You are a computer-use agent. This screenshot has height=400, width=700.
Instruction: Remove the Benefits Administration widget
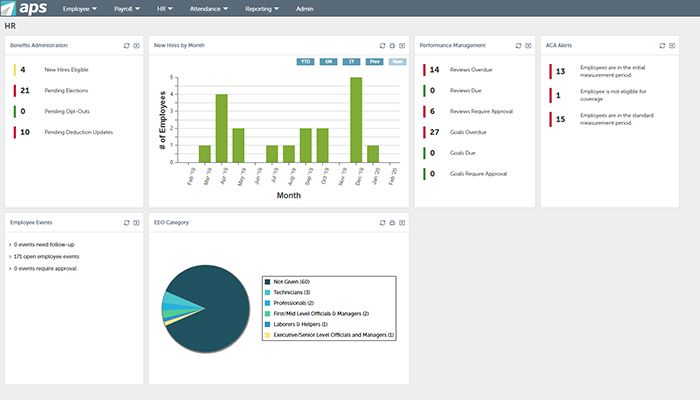[137, 45]
